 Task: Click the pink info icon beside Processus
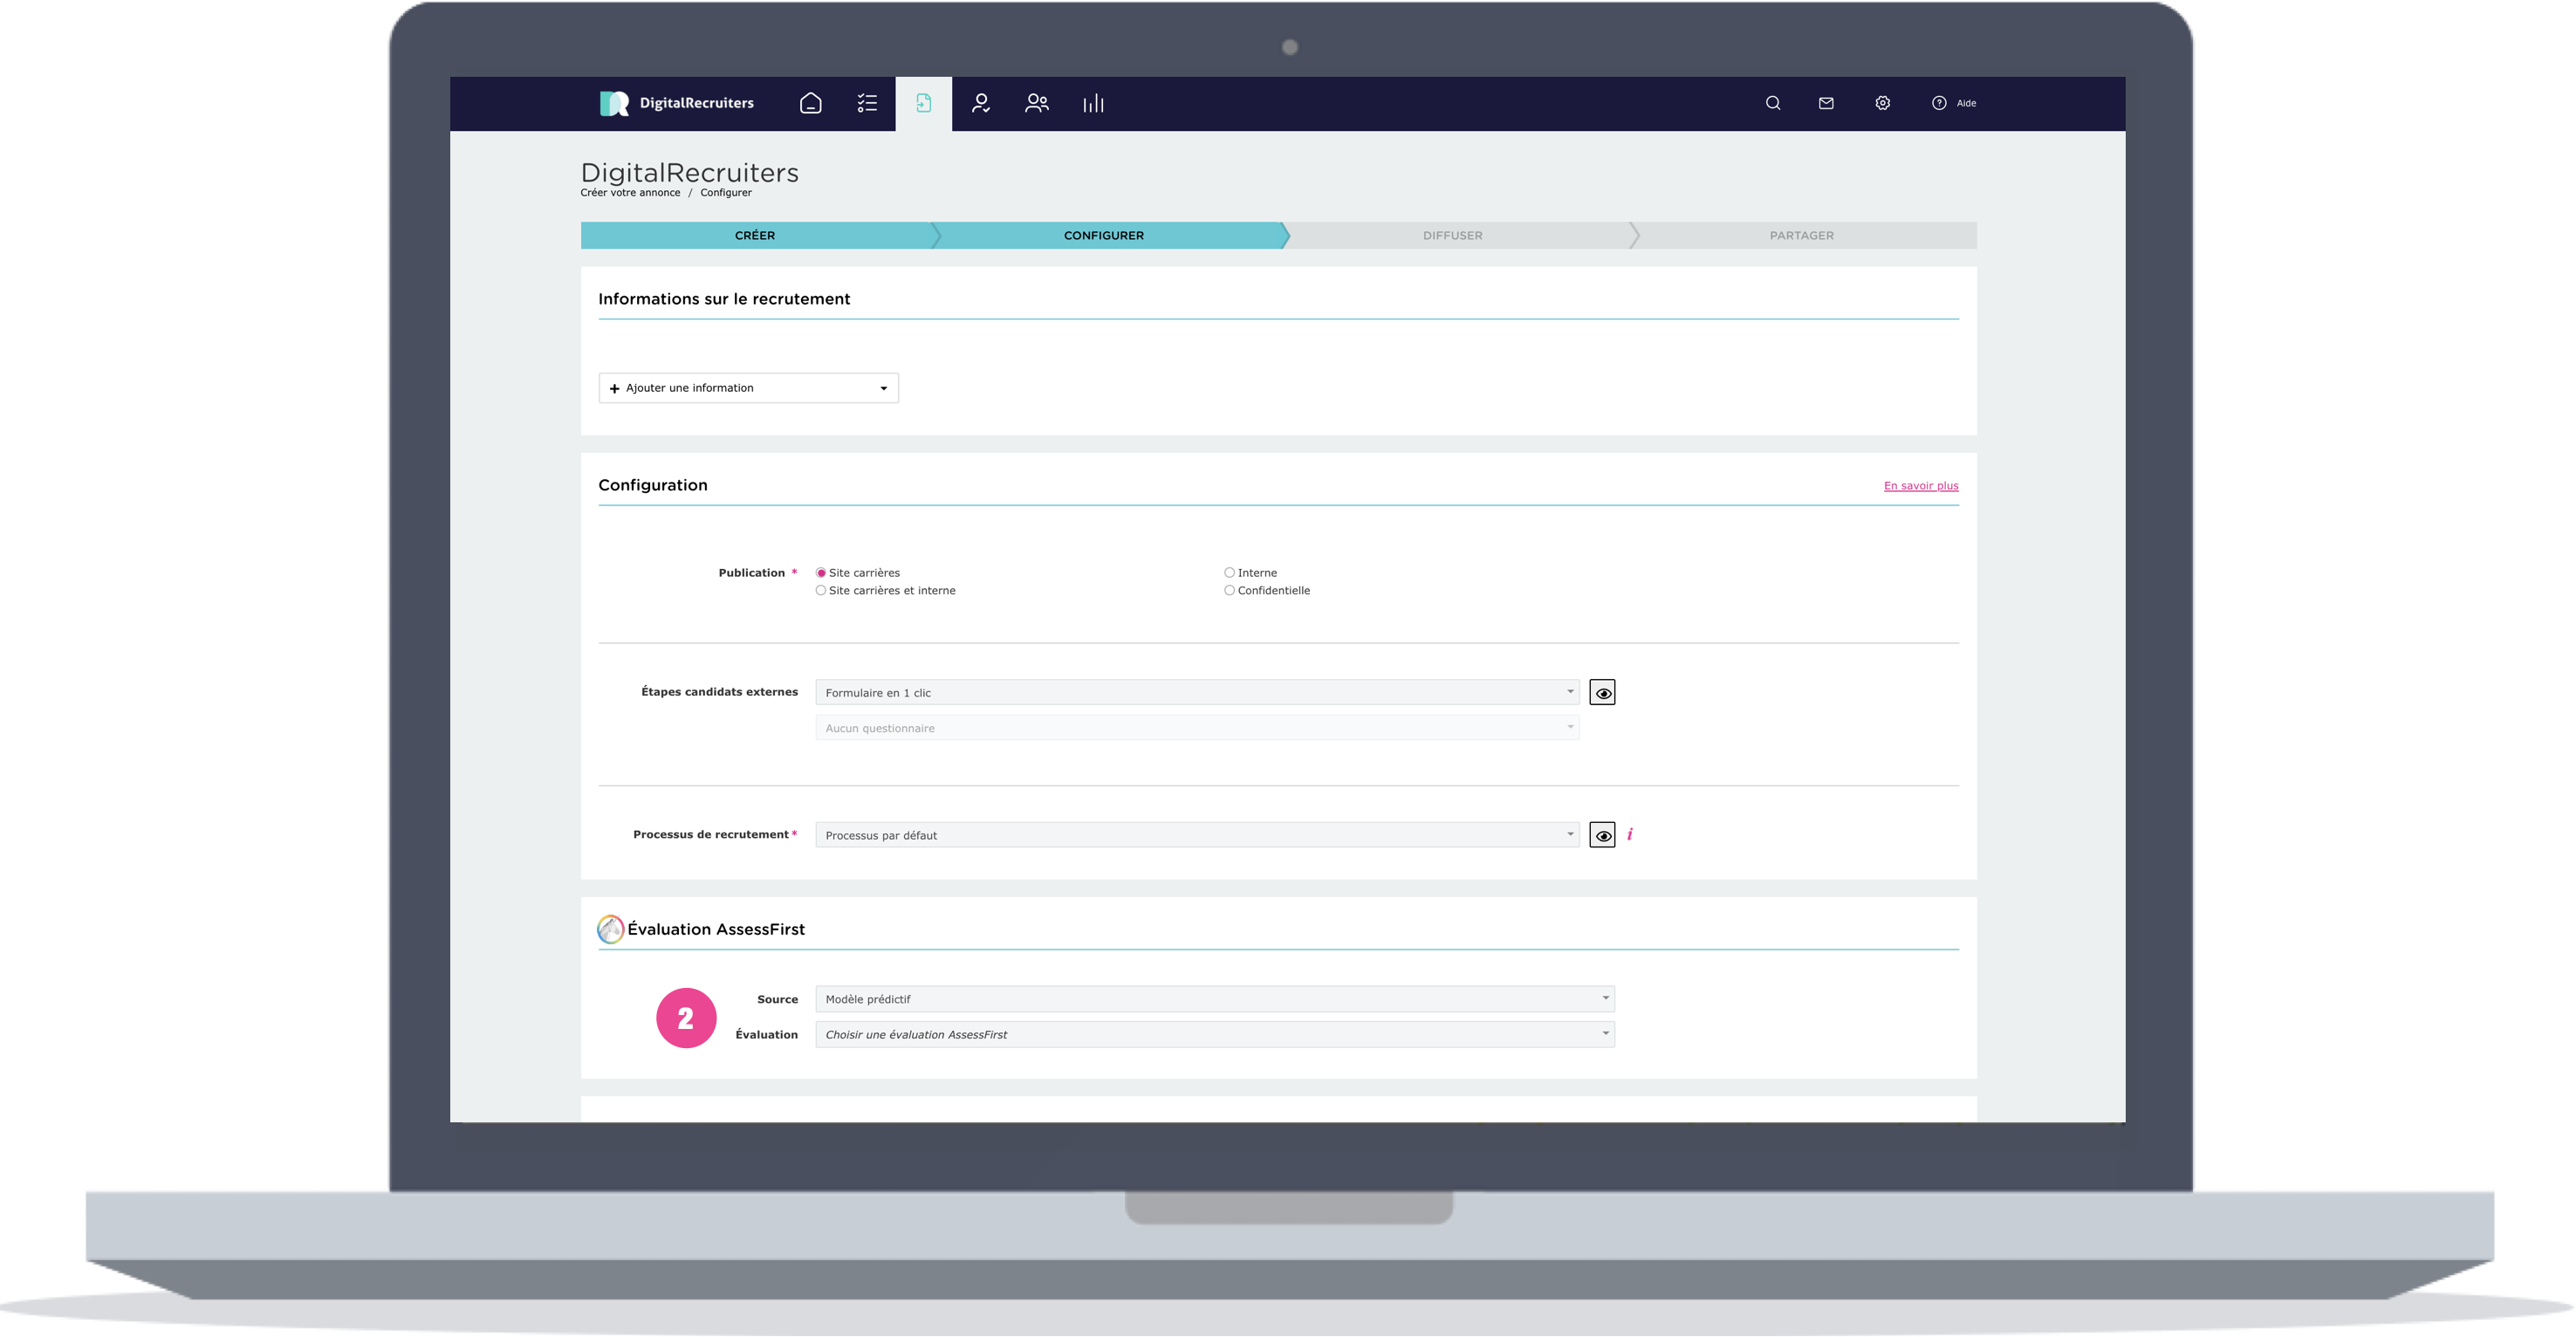tap(1630, 834)
